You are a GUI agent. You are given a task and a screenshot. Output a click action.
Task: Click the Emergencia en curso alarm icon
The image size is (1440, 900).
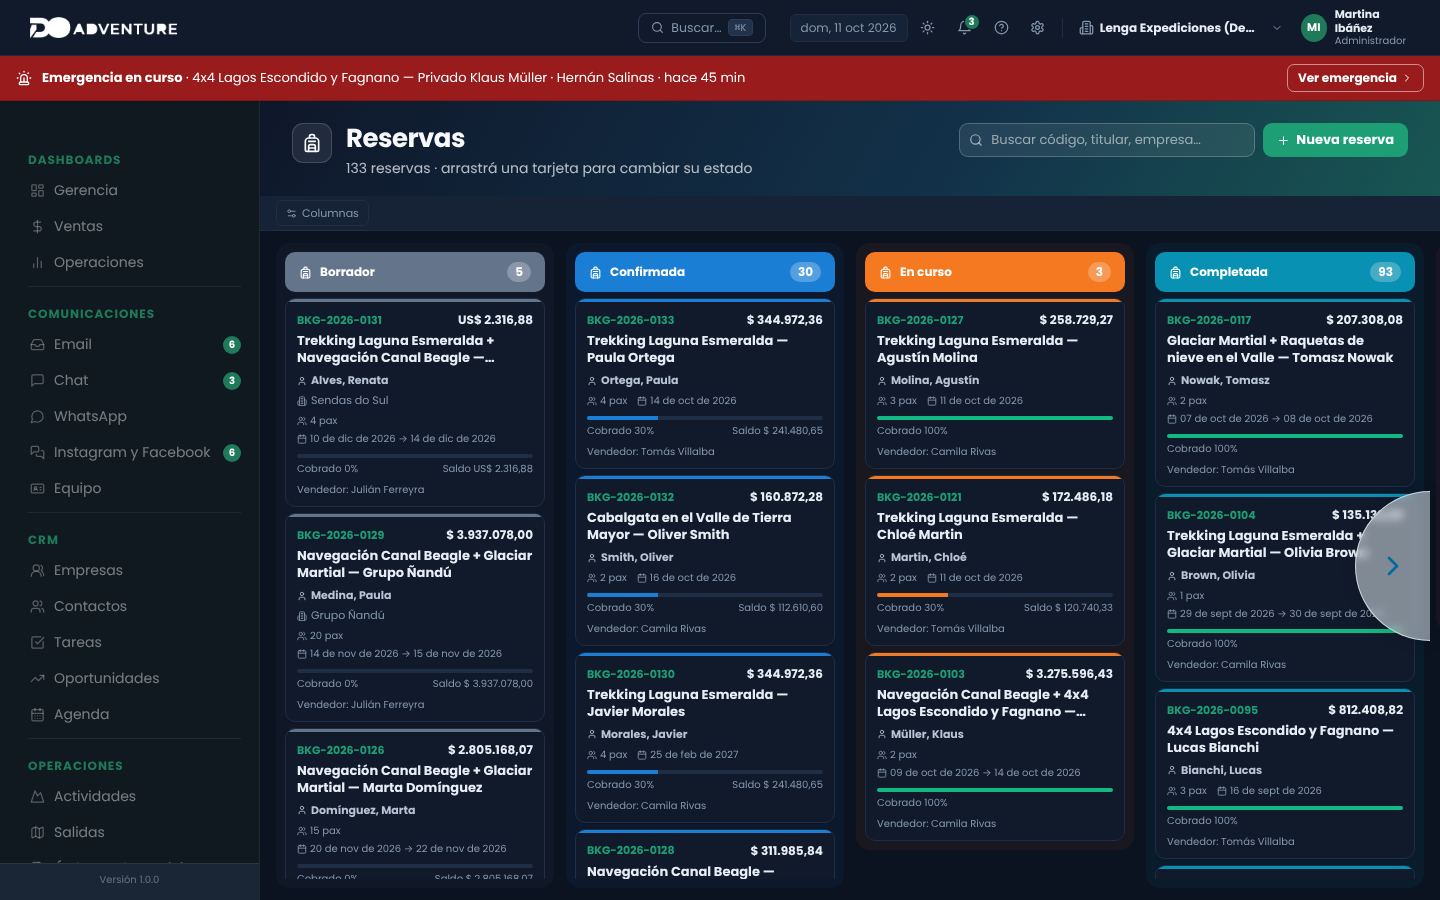[x=24, y=78]
